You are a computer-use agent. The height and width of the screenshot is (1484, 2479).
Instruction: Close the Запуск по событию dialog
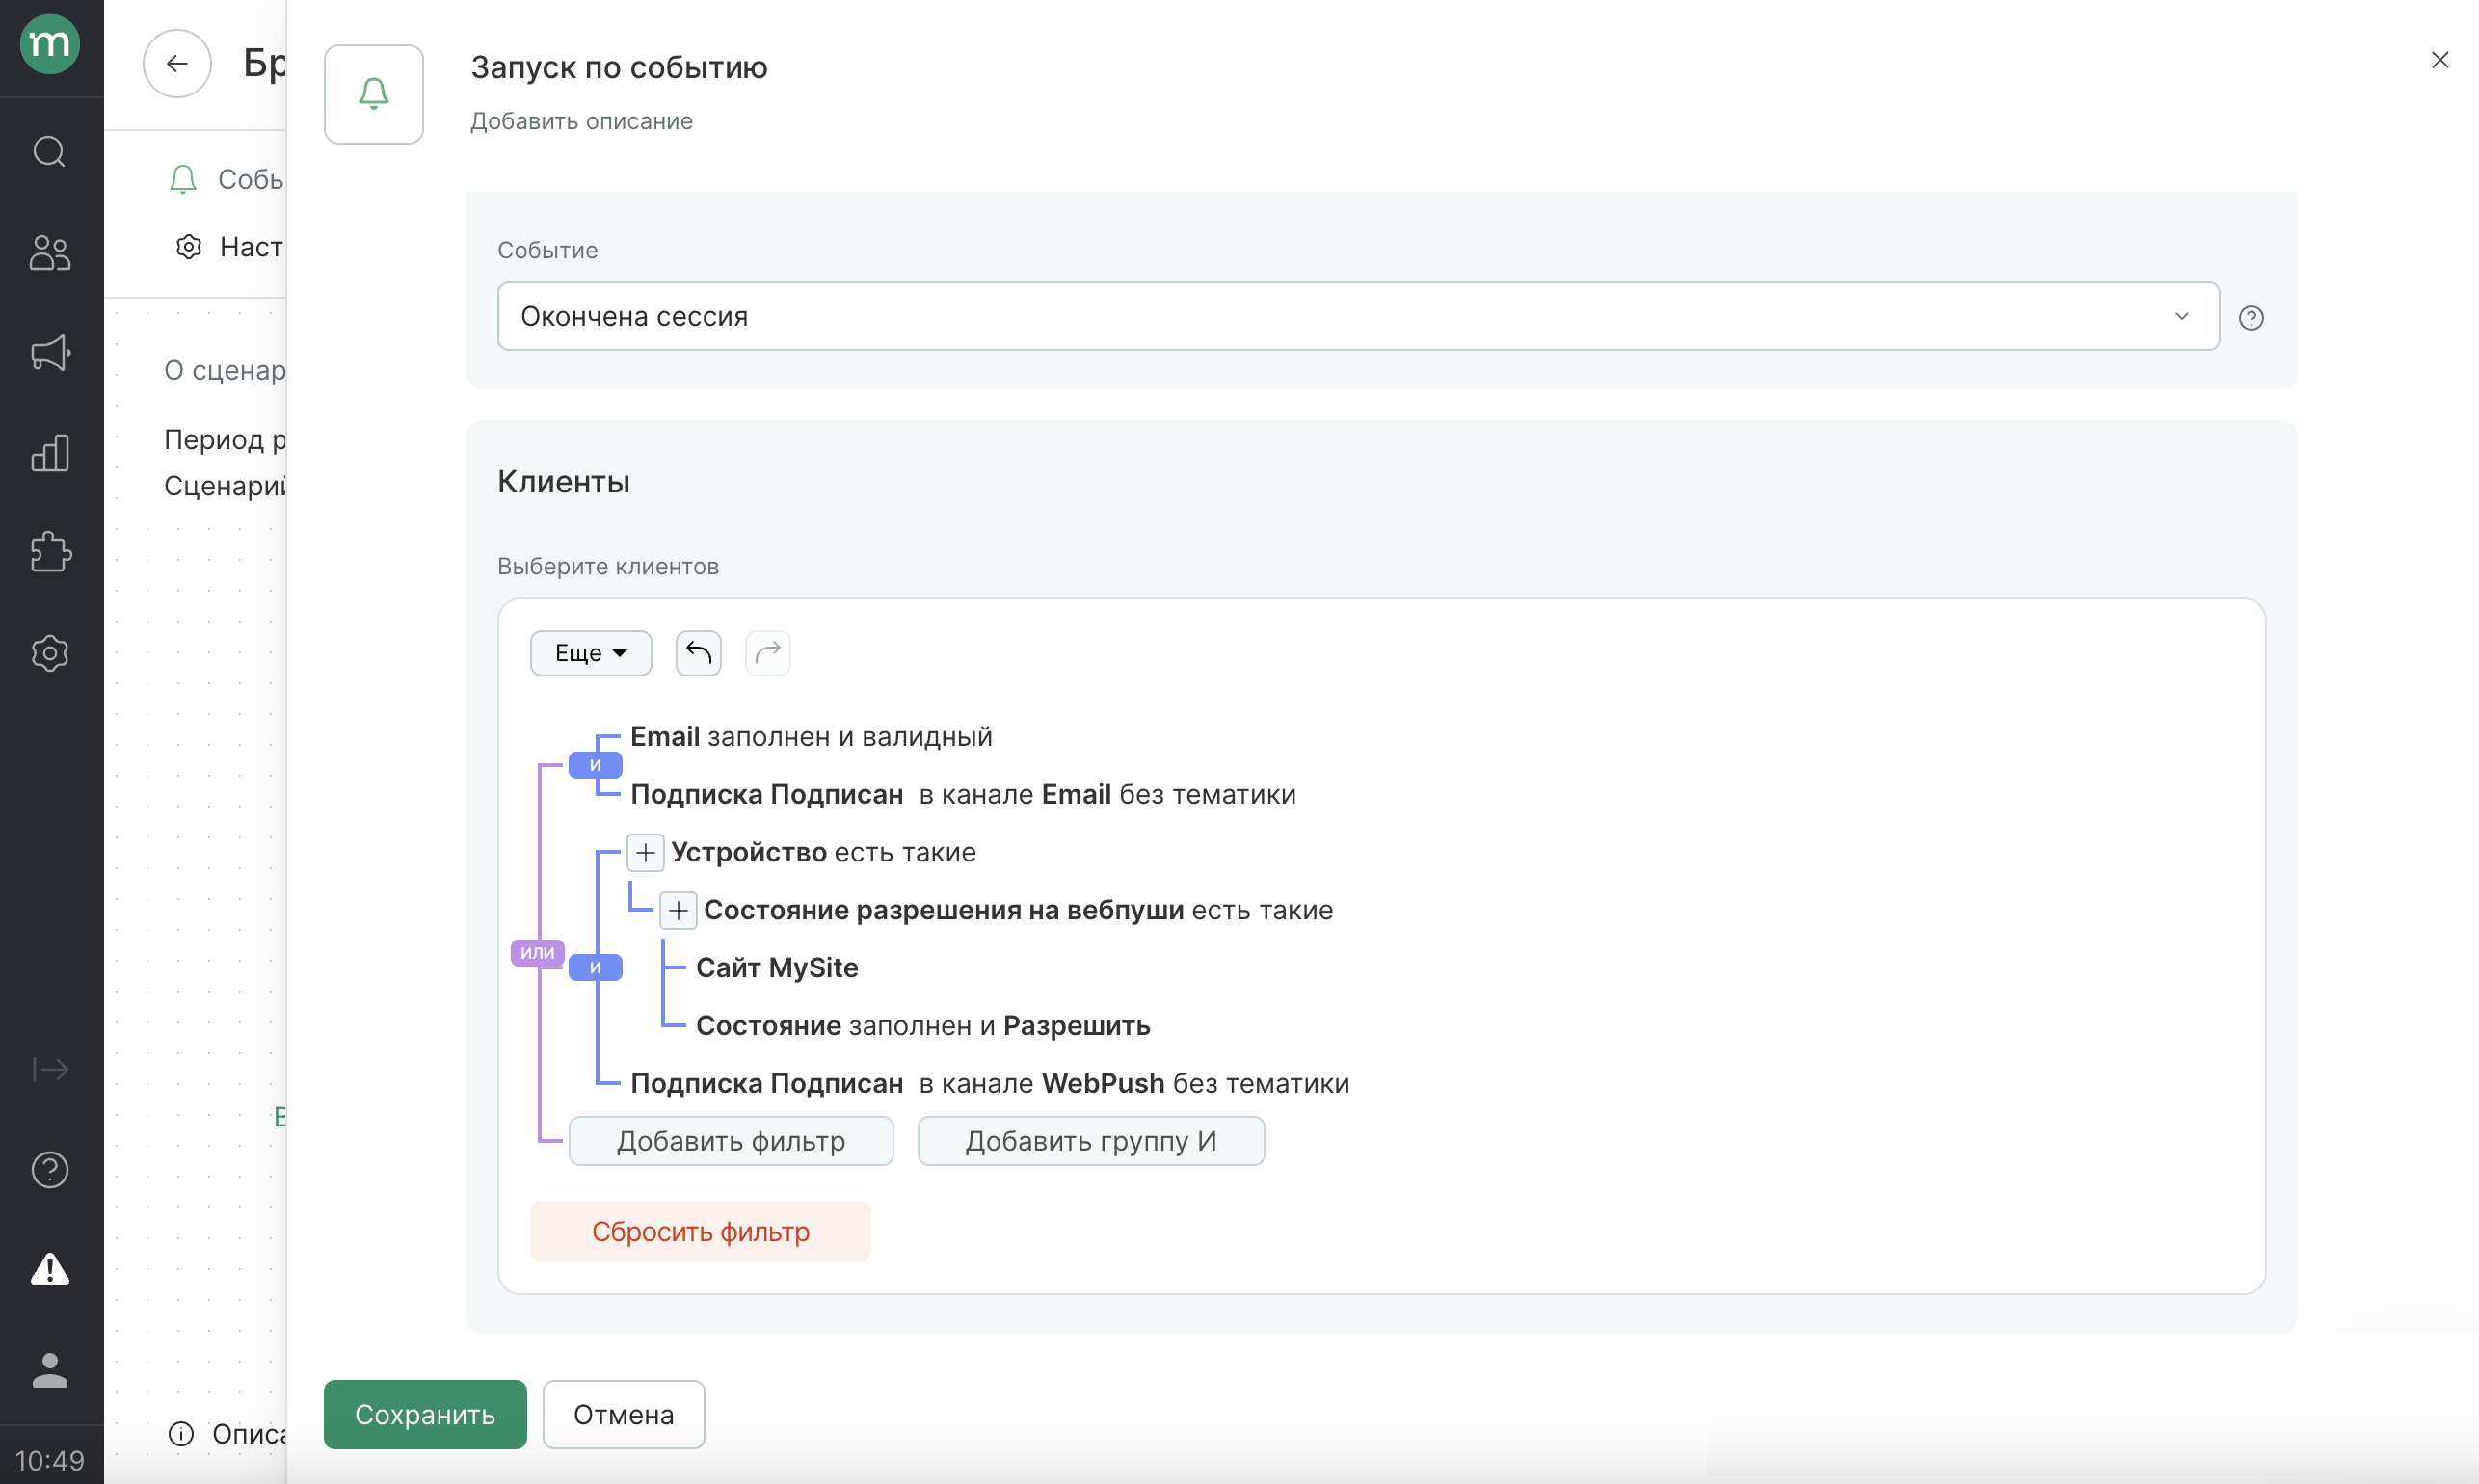[2440, 60]
